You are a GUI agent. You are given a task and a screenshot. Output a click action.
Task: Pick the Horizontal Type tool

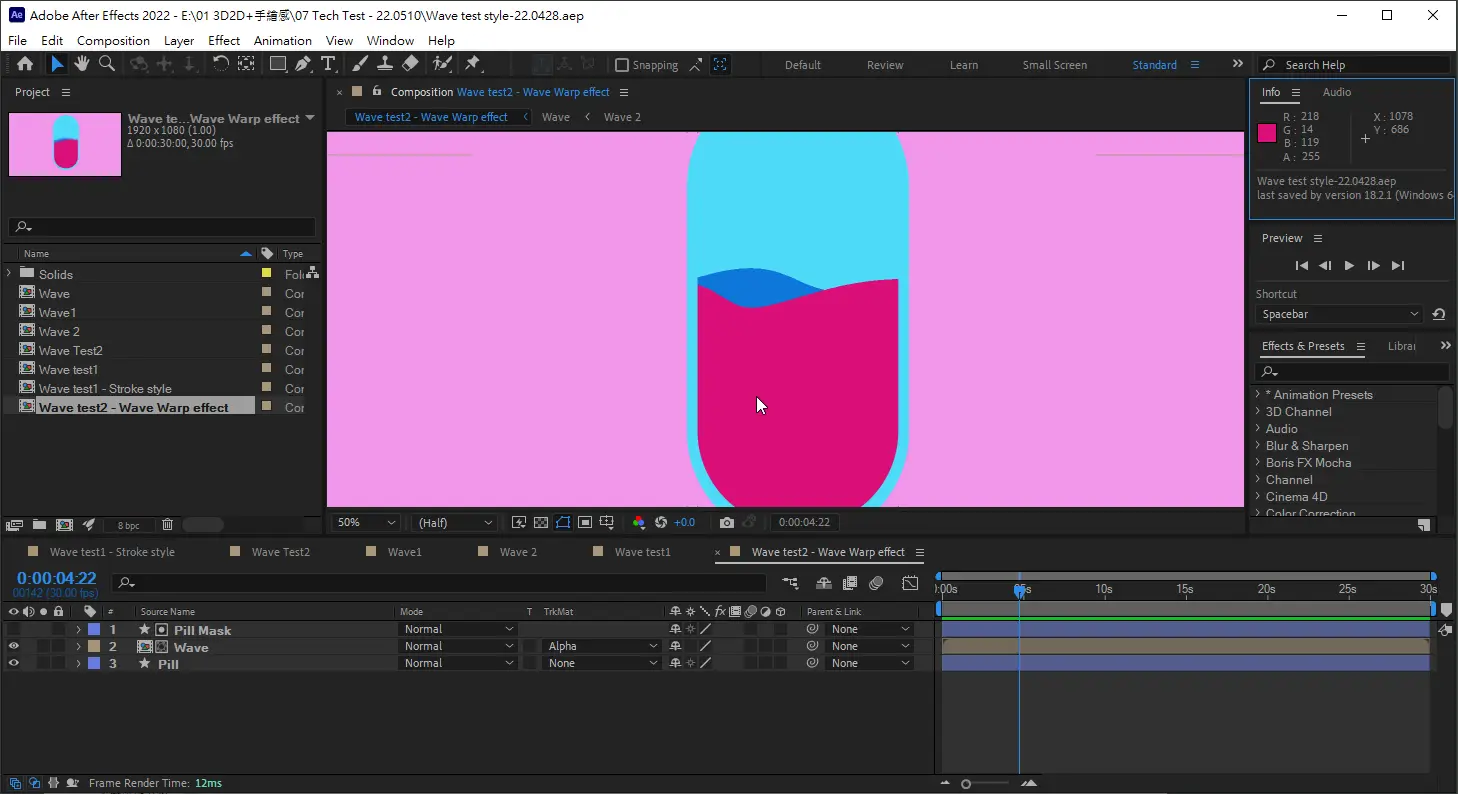pyautogui.click(x=327, y=64)
